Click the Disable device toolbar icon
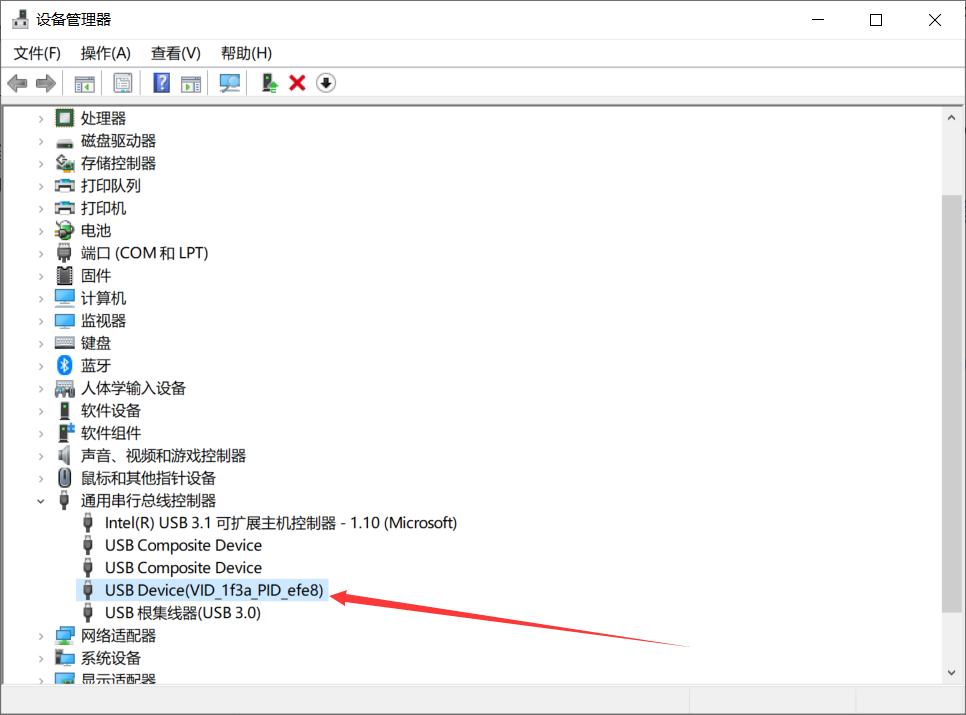 pos(325,82)
